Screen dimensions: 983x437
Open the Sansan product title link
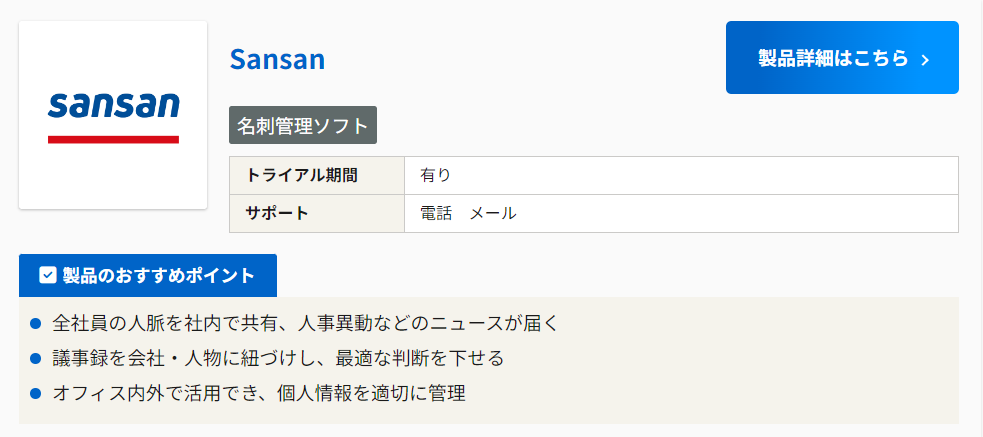pos(277,59)
